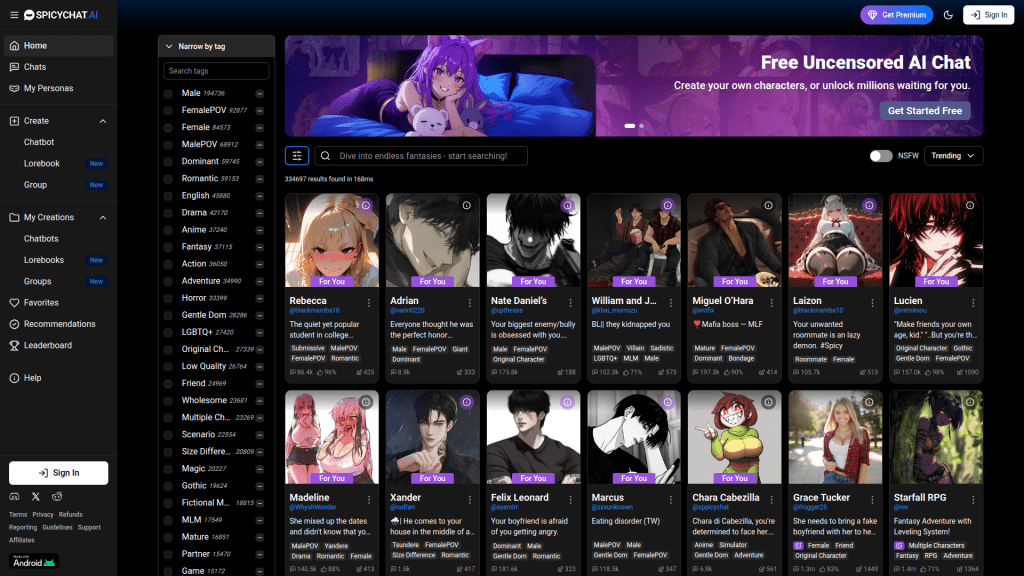
Task: Open three-dot menu on Xander card
Action: [x=470, y=500]
